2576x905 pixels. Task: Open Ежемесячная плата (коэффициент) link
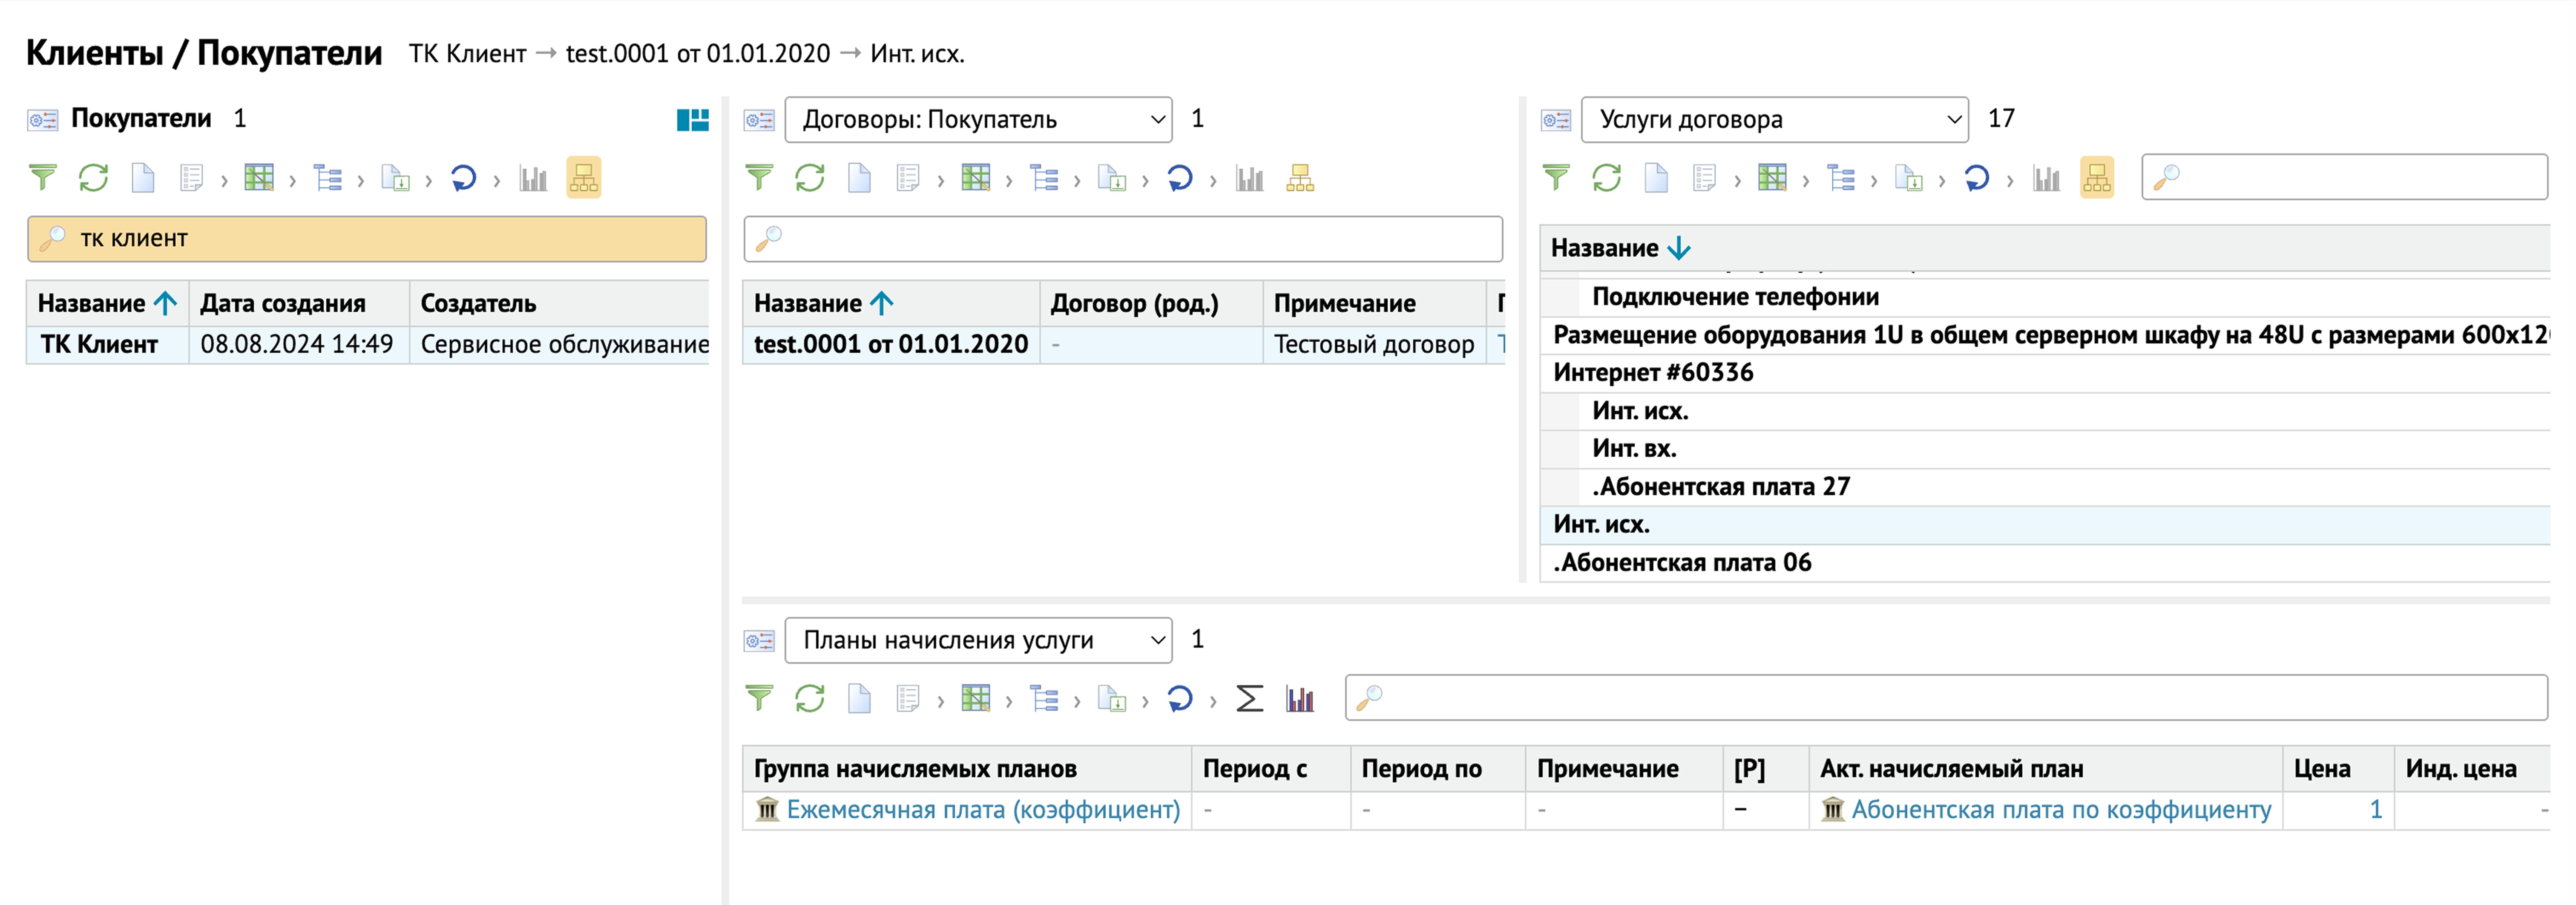[983, 809]
